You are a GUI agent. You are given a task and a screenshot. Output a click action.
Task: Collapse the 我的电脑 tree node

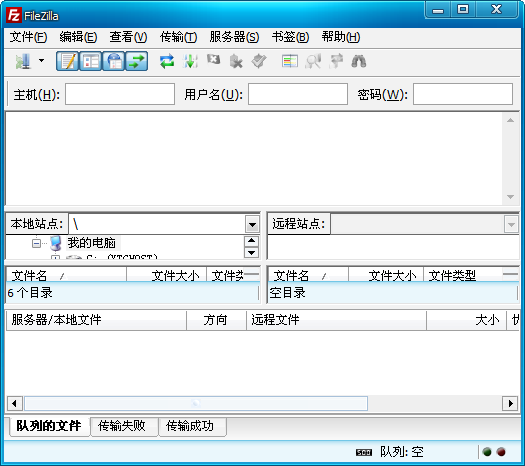36,243
